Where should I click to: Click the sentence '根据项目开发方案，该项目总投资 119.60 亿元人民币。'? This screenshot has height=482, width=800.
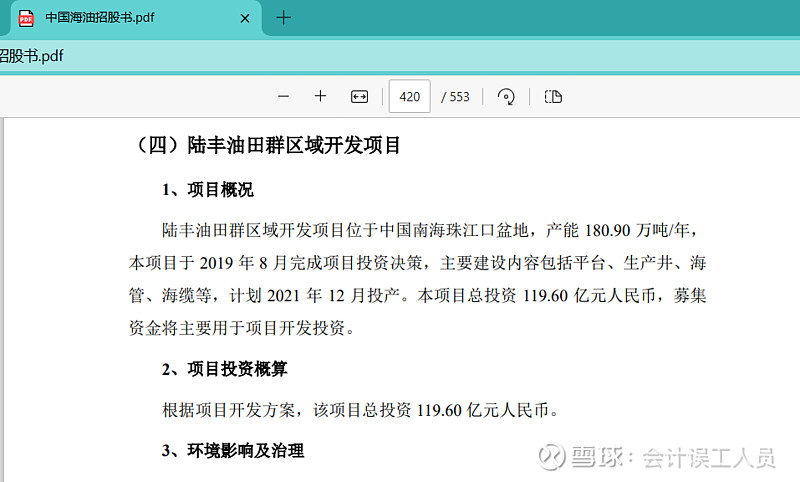tap(361, 410)
